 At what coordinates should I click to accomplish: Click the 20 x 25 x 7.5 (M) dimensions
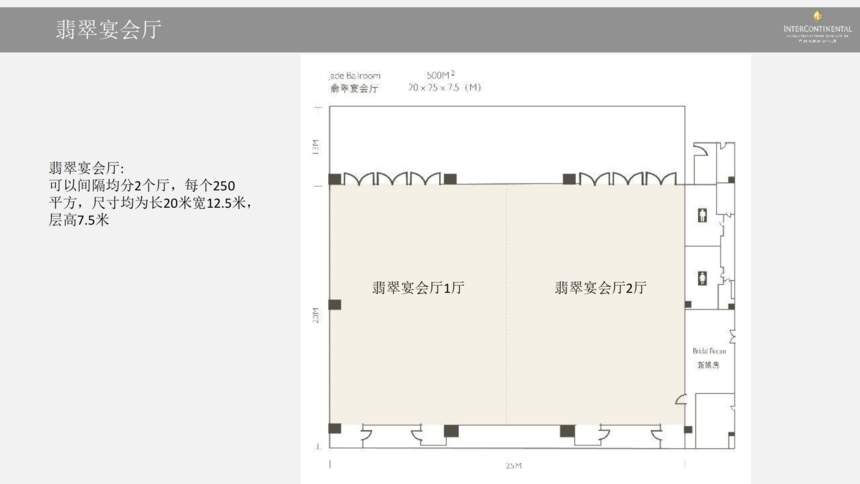[444, 87]
